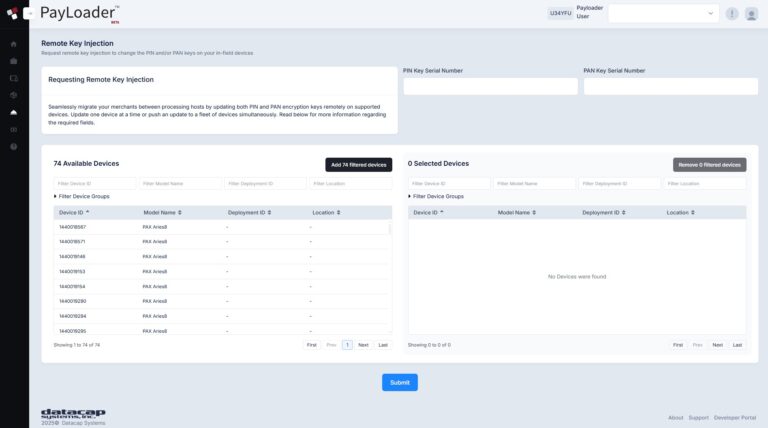
Task: Click the alert exclamation icon in header
Action: click(732, 14)
